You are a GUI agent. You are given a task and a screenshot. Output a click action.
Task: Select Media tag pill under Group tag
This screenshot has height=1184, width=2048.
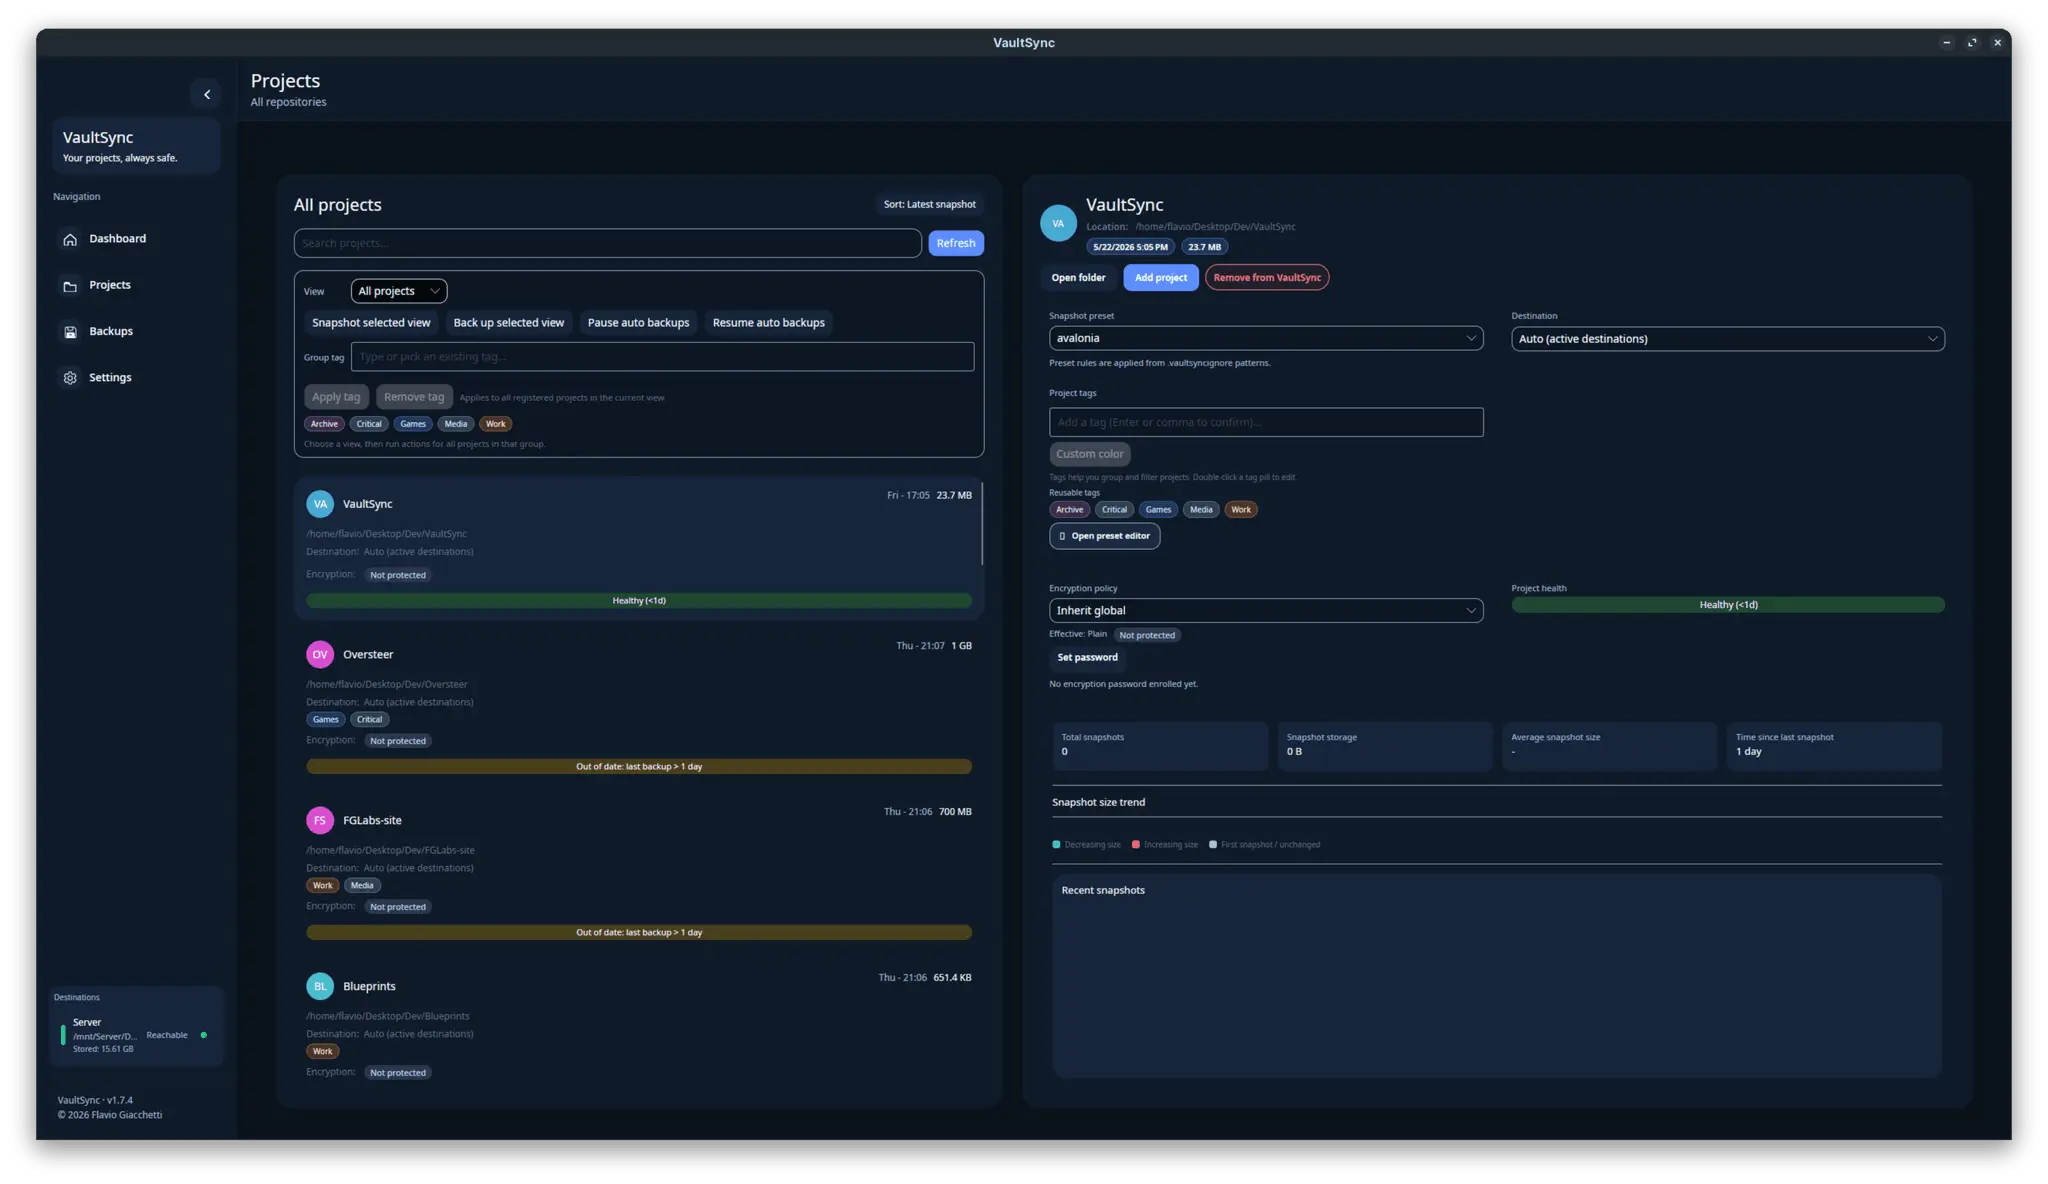456,424
